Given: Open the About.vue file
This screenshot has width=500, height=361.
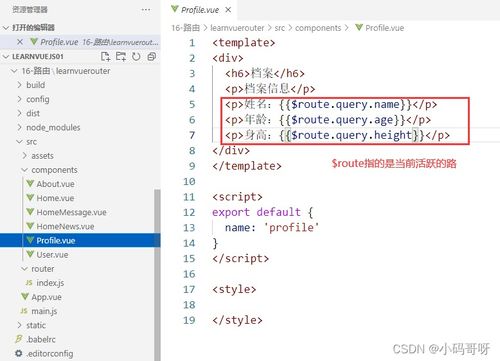Looking at the screenshot, I should point(55,184).
